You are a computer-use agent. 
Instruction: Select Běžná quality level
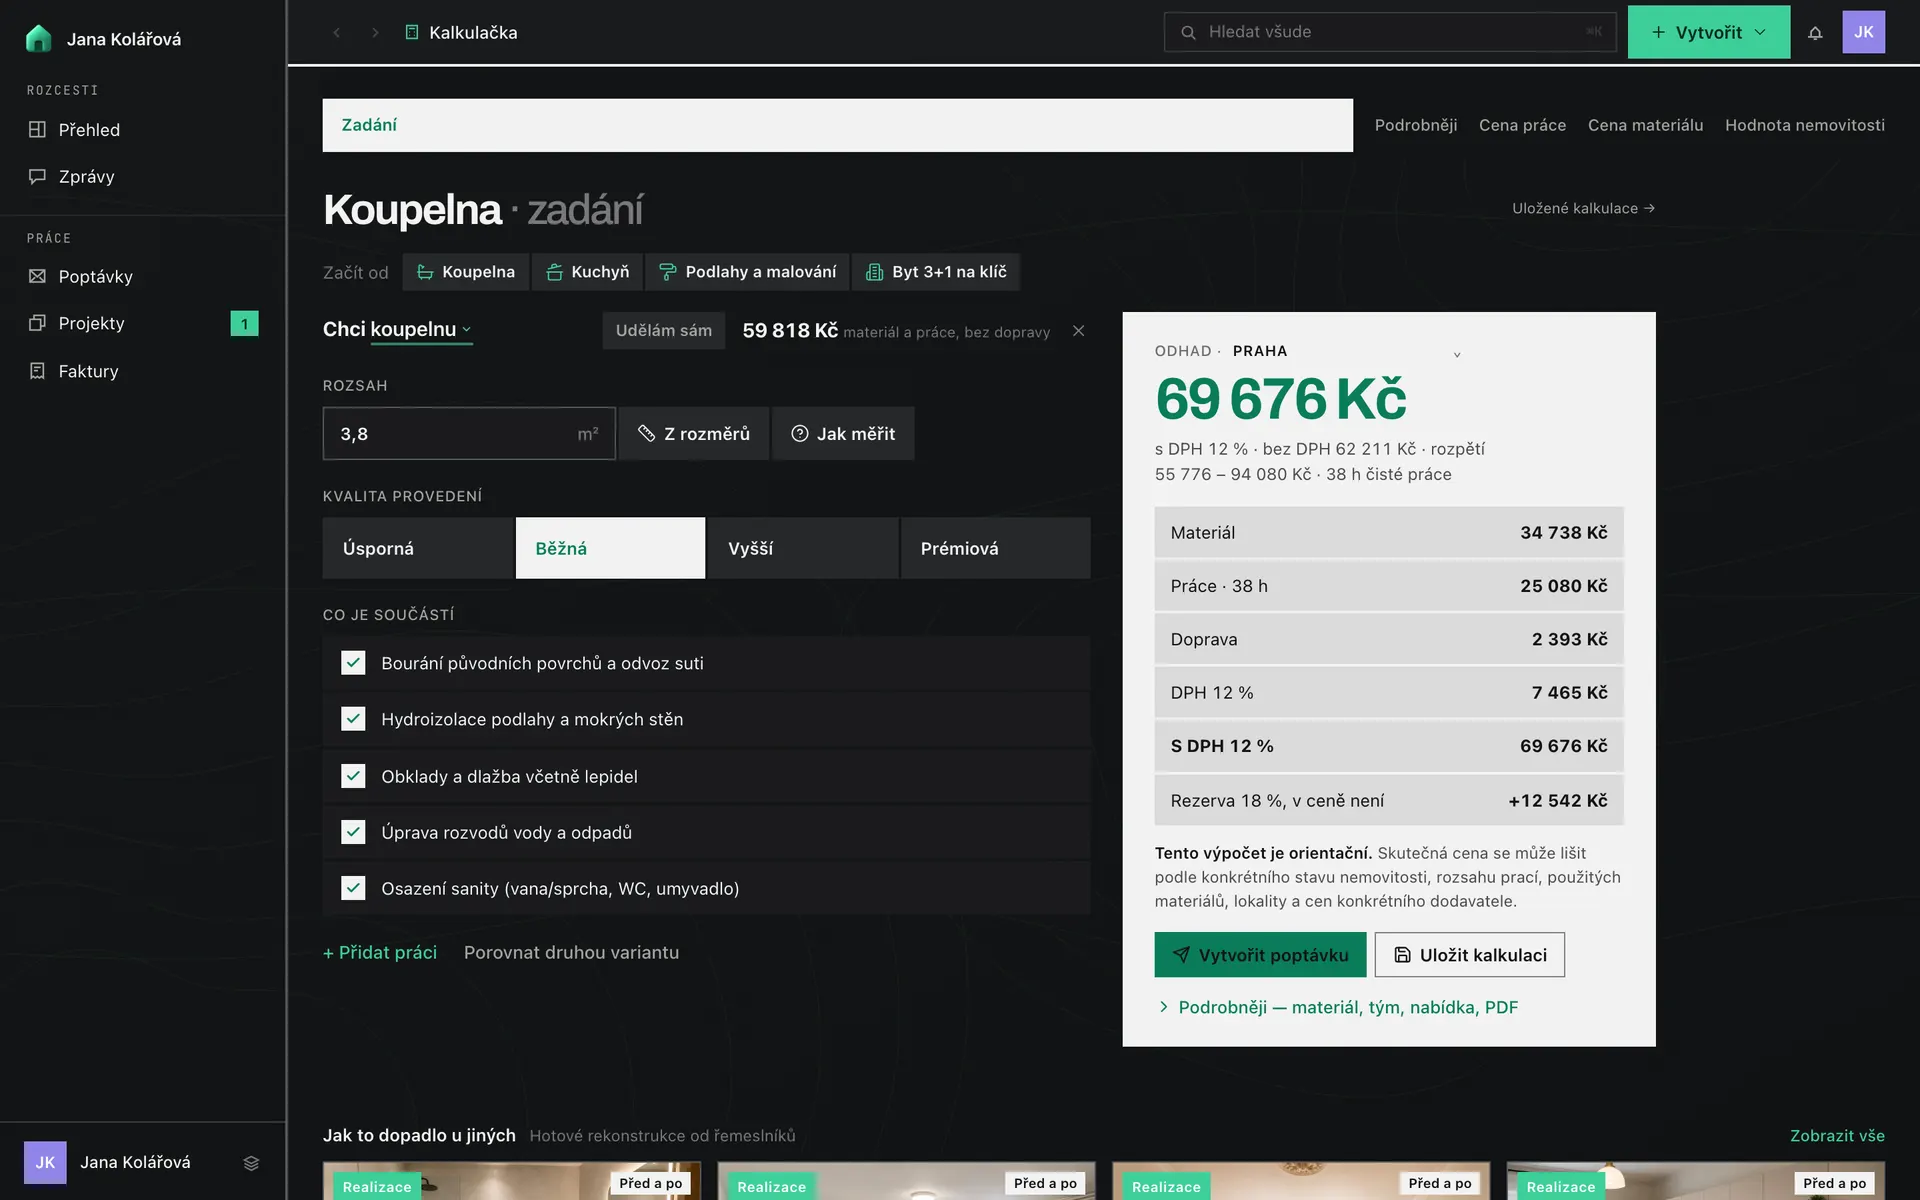(610, 548)
